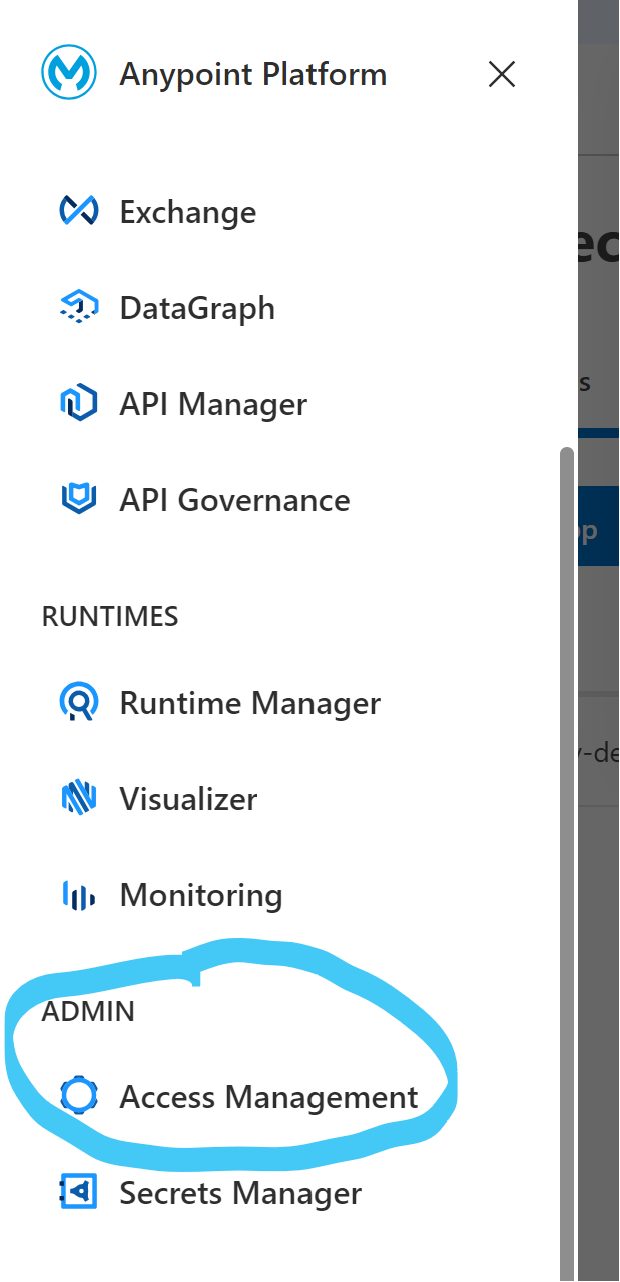Click the navigation menu scrollbar
This screenshot has height=1282, width=620.
pos(567,864)
